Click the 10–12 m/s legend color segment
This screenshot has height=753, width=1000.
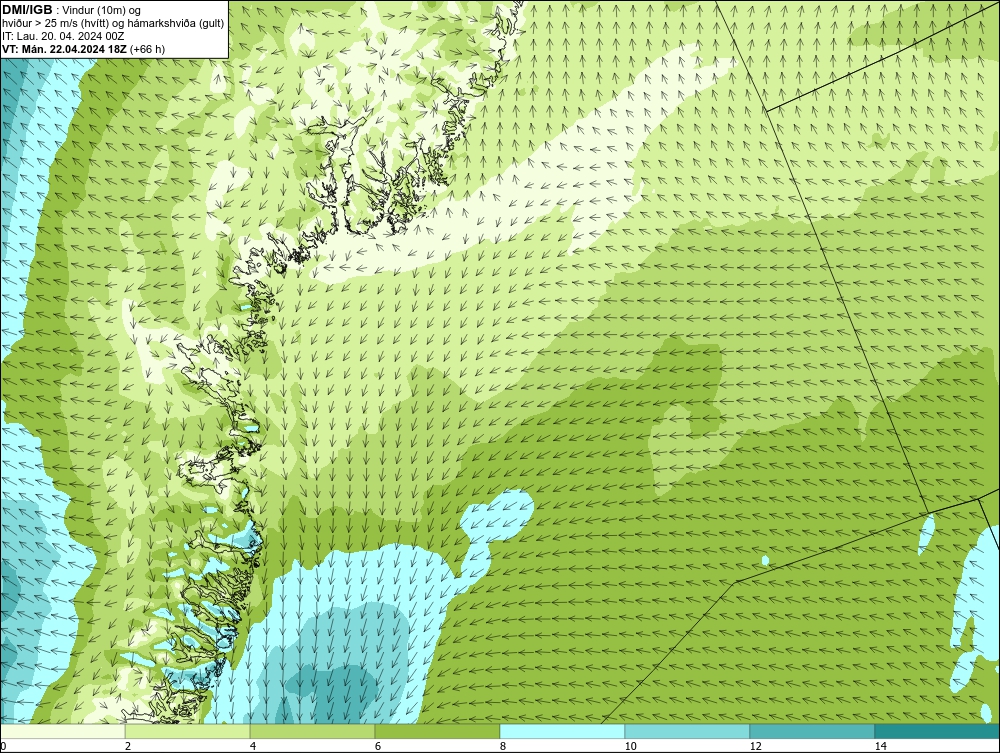click(688, 731)
